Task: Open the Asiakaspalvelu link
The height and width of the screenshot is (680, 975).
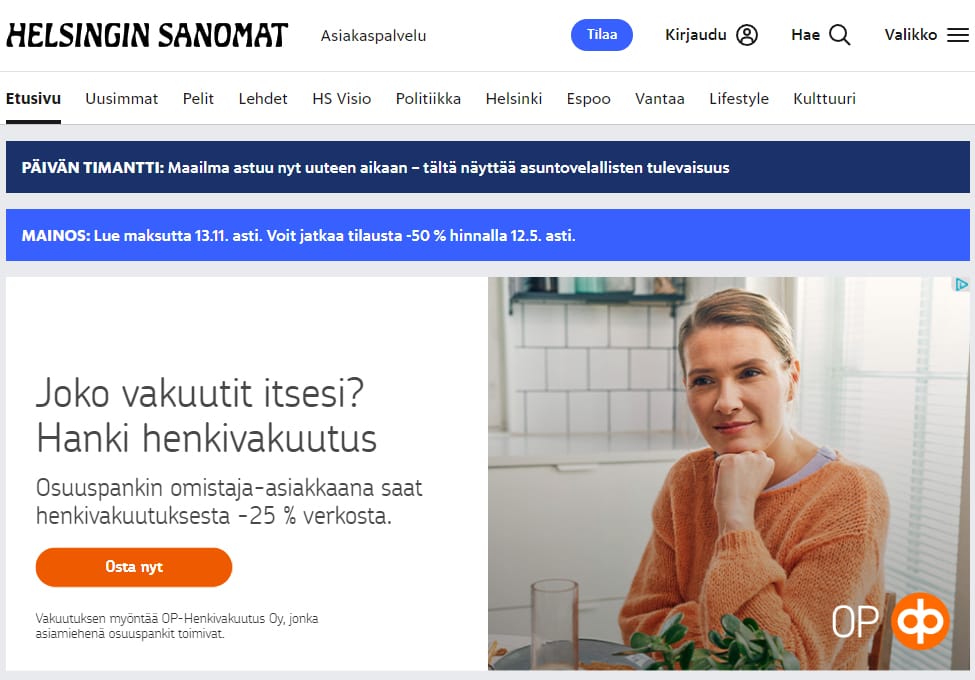Action: 373,35
